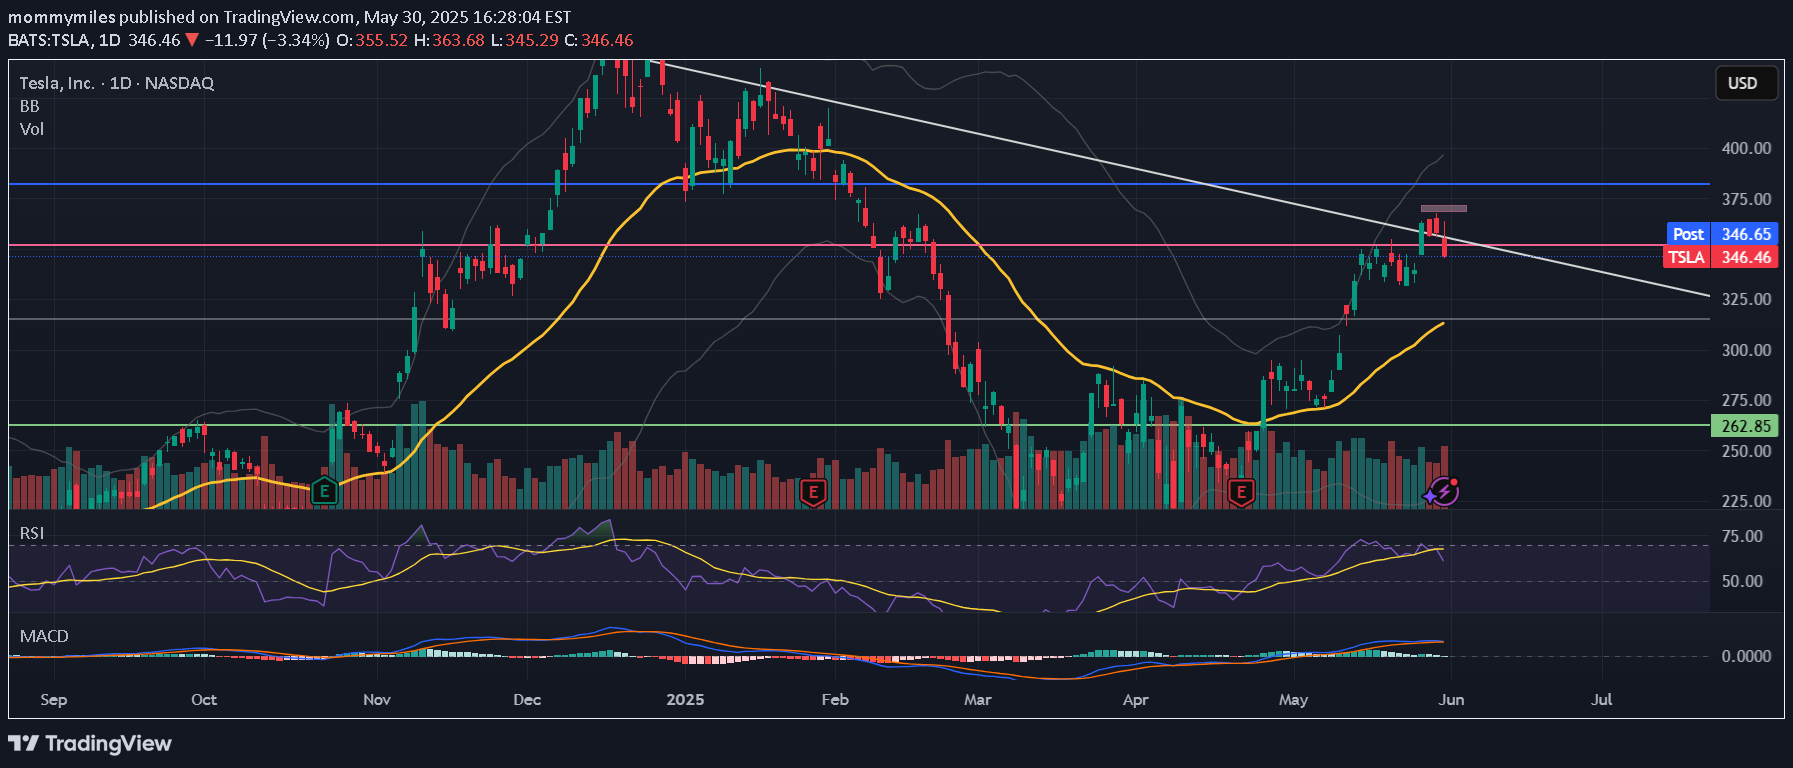Click the high price H:363.68 in header
The width and height of the screenshot is (1793, 768).
click(x=449, y=40)
